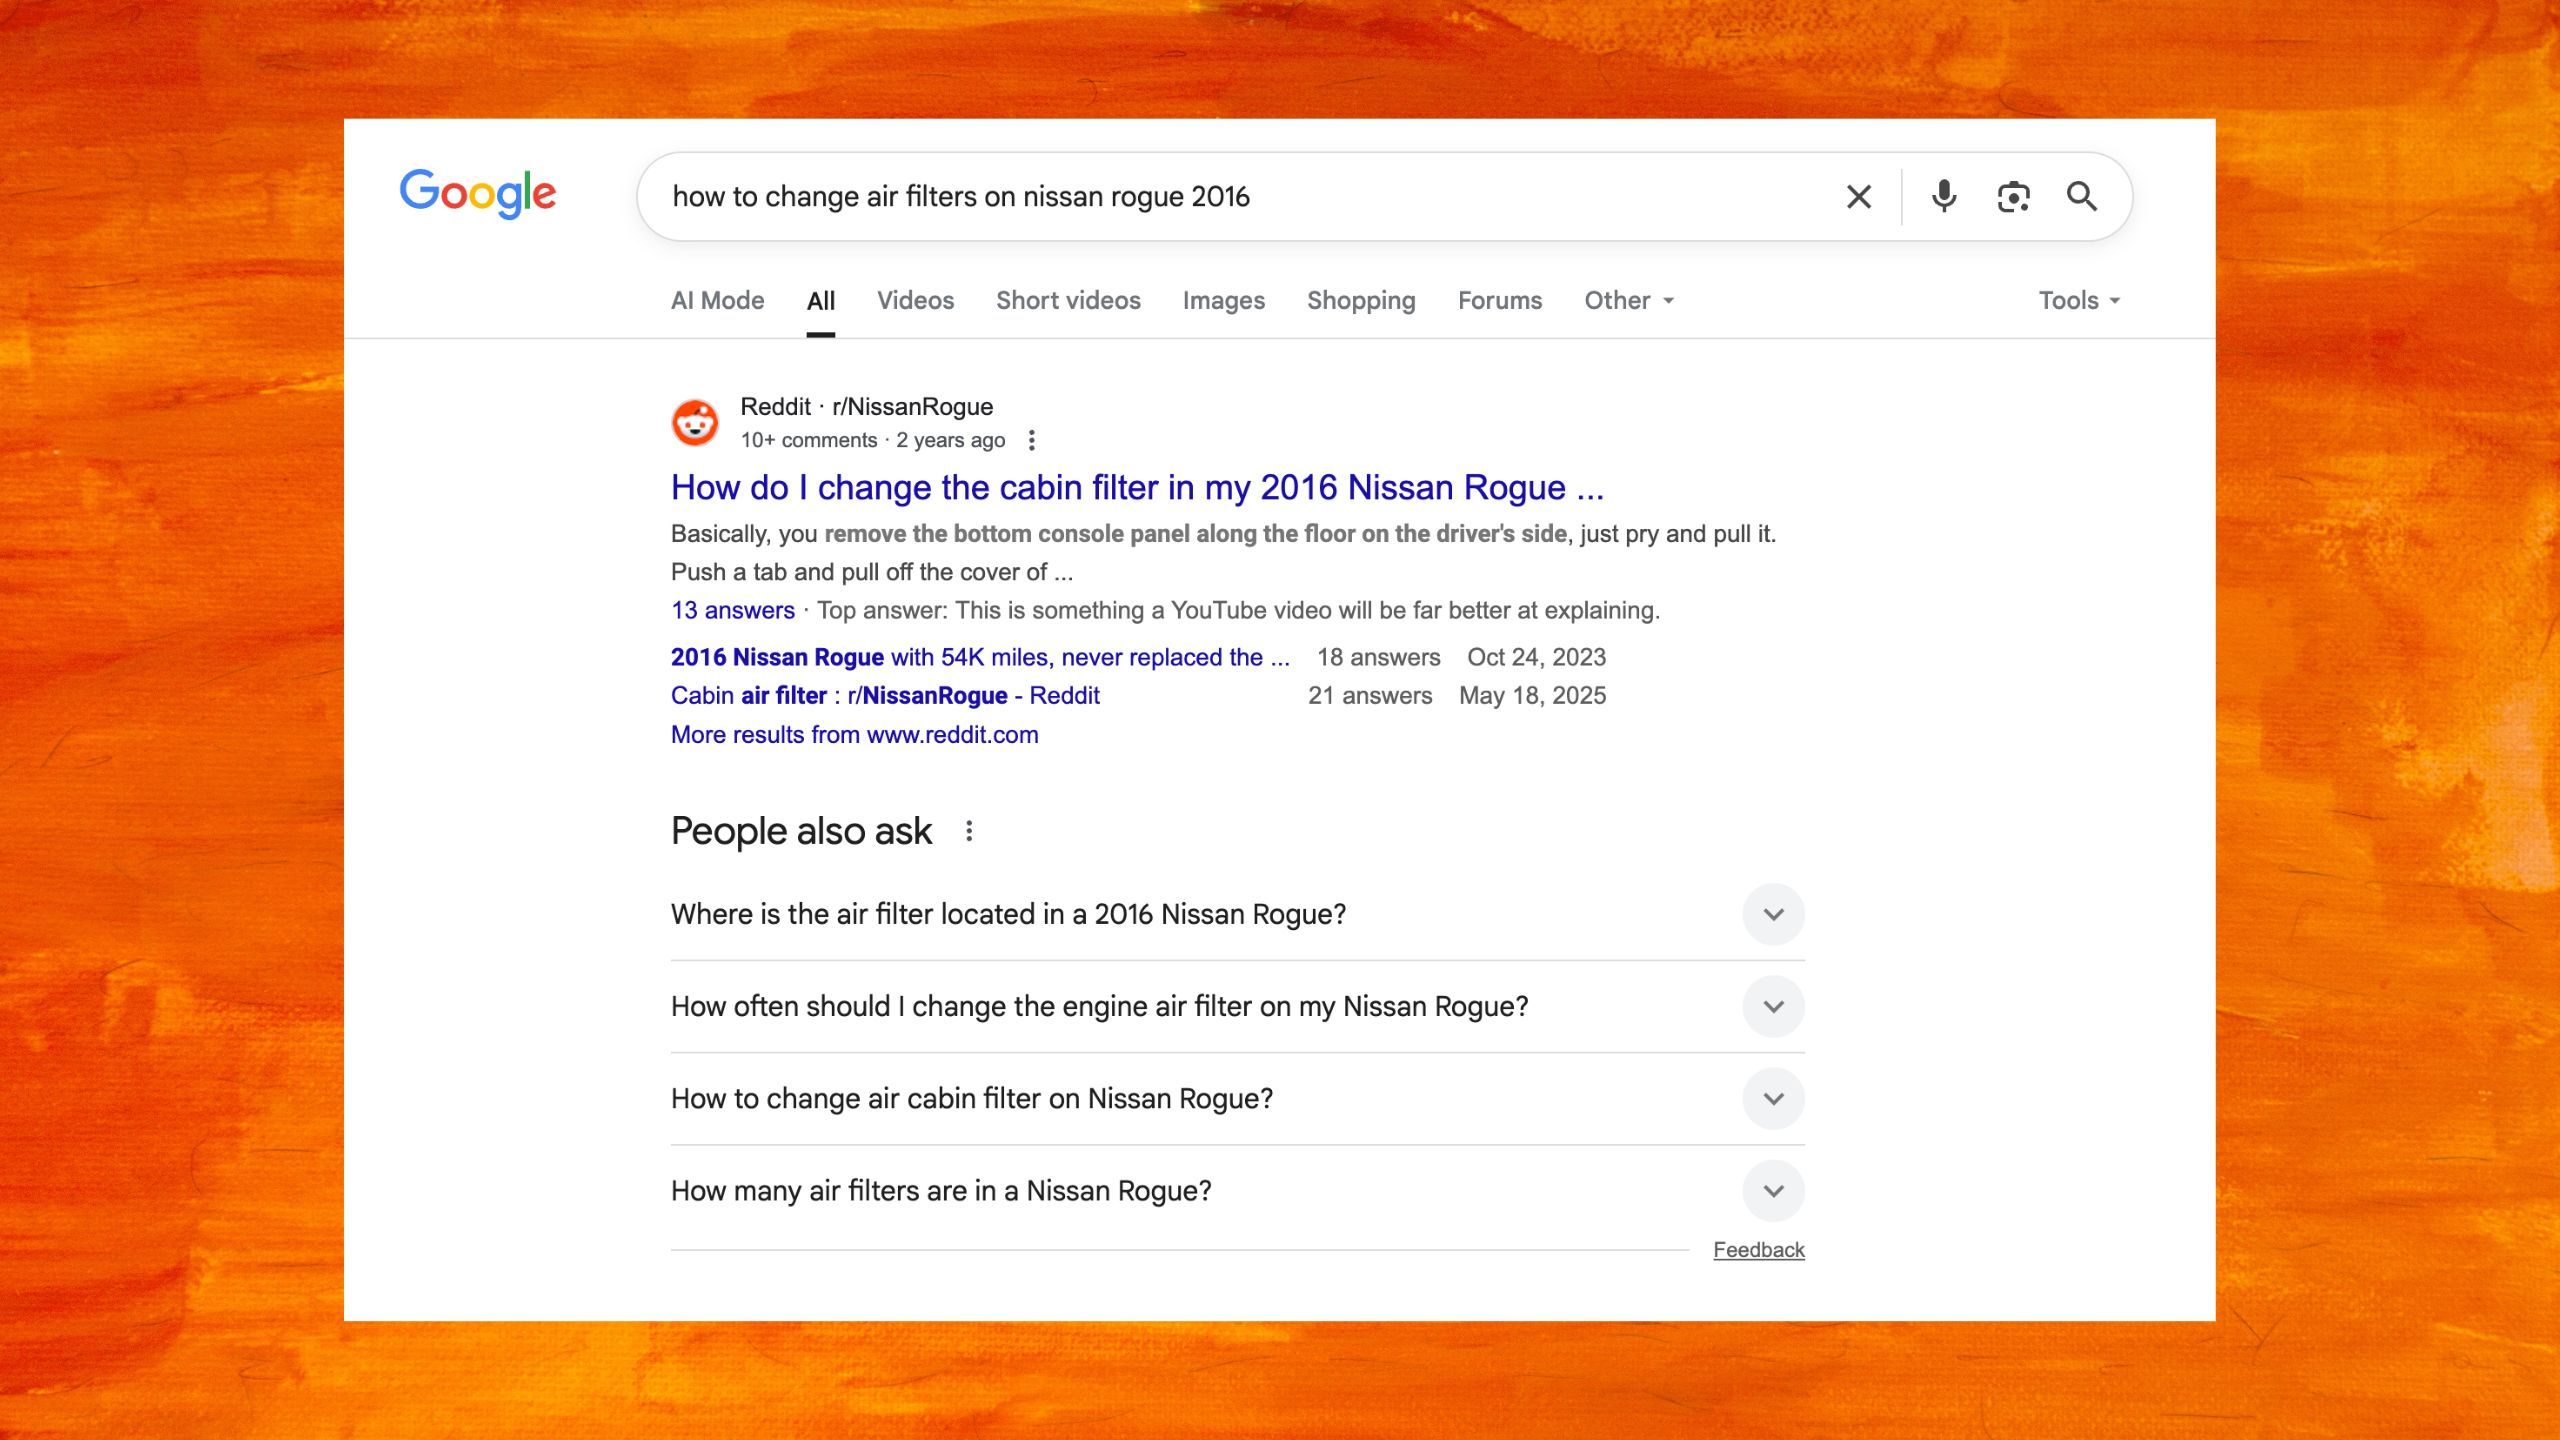Expand 'Where is the air filter located' question

(1237, 914)
